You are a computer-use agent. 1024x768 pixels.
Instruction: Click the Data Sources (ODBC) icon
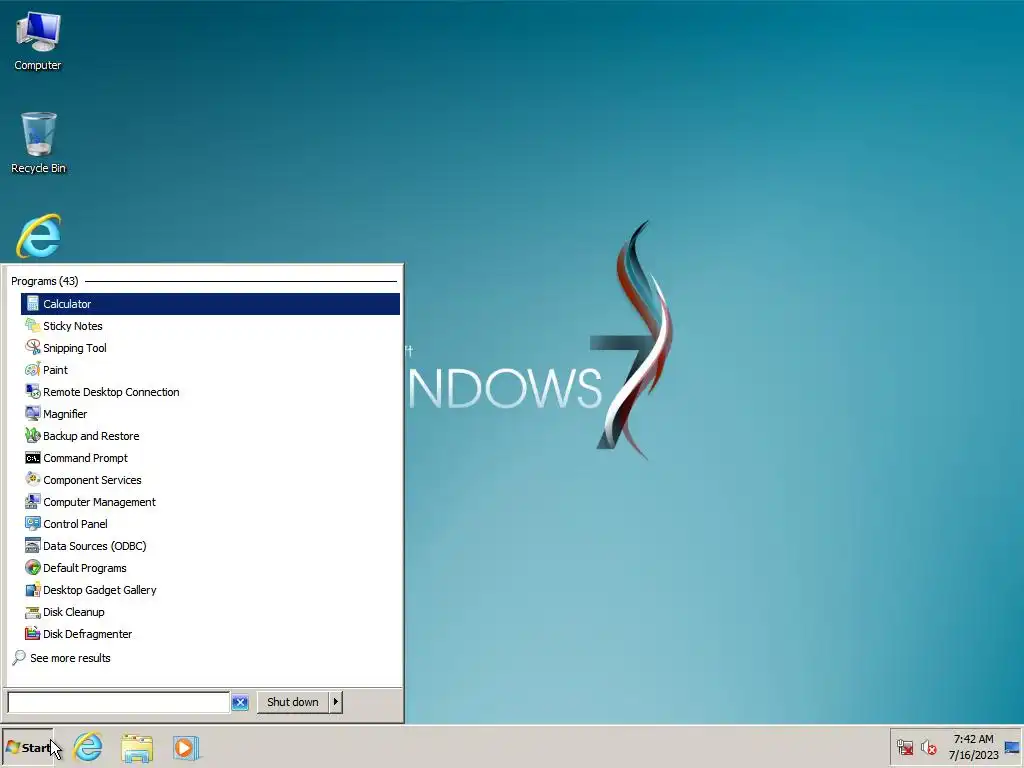(33, 545)
